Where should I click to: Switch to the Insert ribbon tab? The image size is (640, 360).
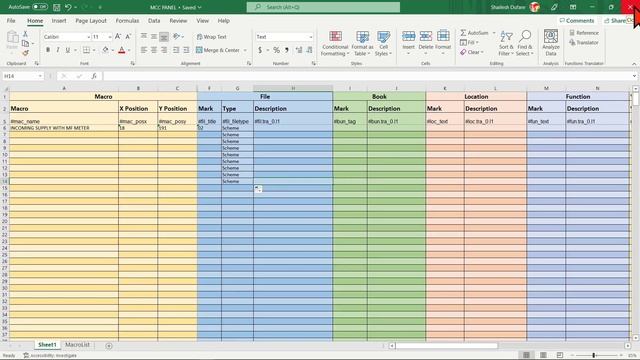click(x=59, y=20)
